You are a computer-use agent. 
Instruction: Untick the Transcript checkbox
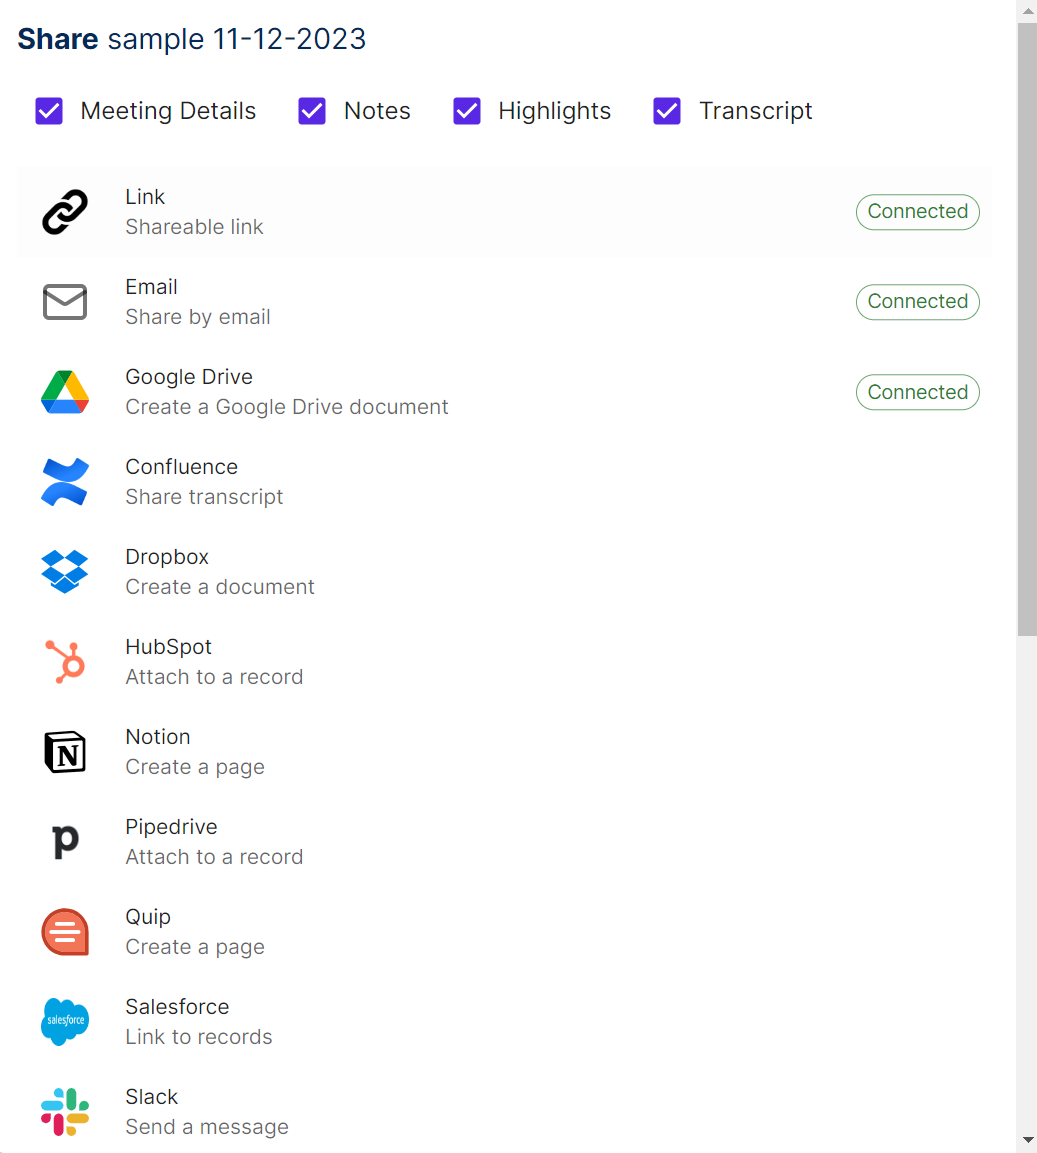pos(667,111)
